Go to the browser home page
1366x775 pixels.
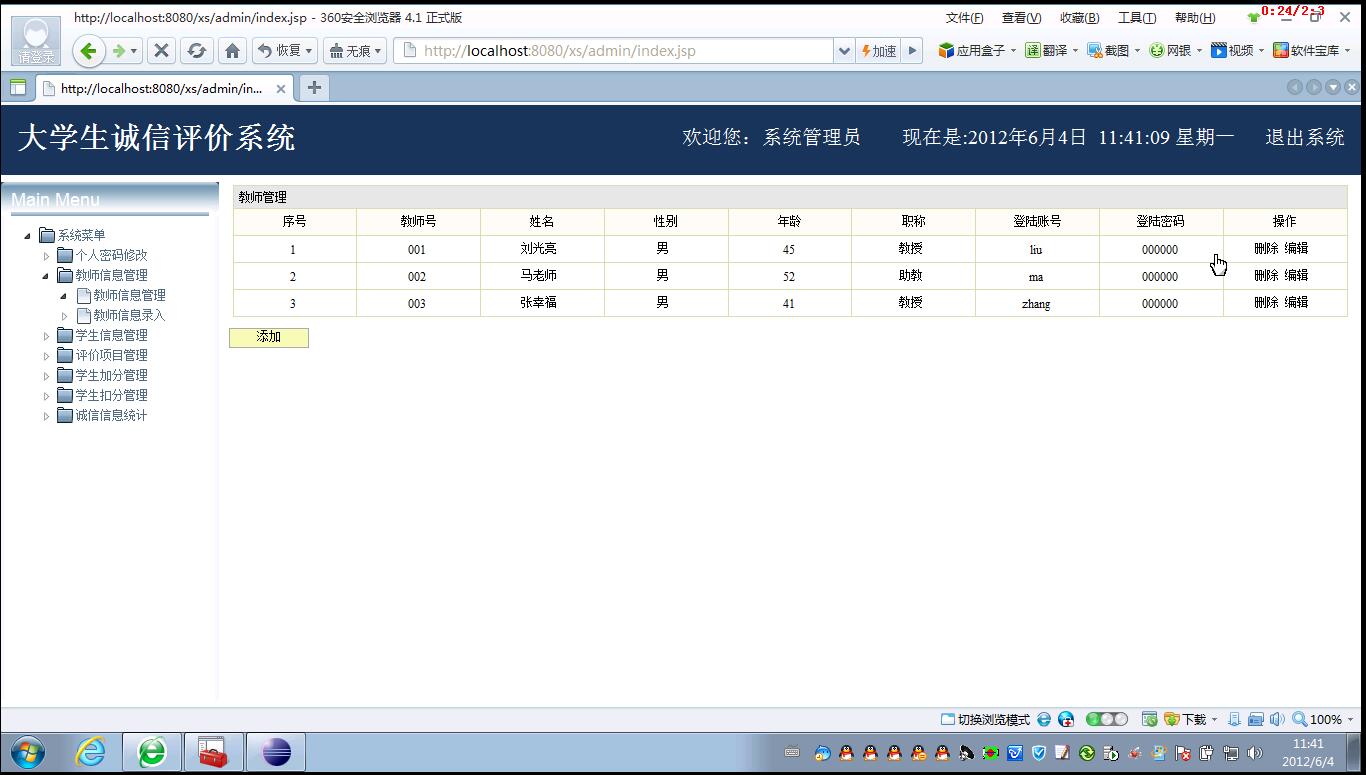point(232,51)
